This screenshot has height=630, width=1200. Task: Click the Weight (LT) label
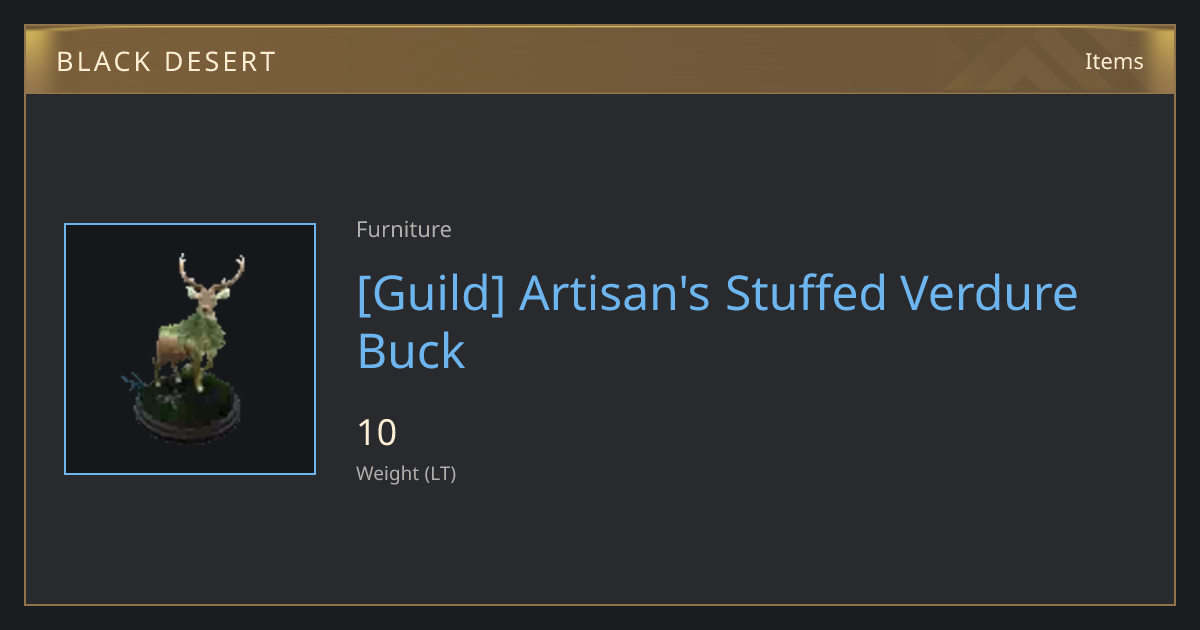click(x=406, y=474)
